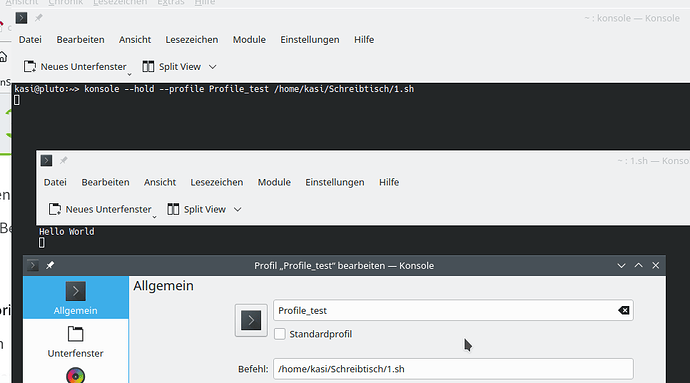Enable Standardprofil checkbox
The height and width of the screenshot is (383, 690).
pos(280,334)
